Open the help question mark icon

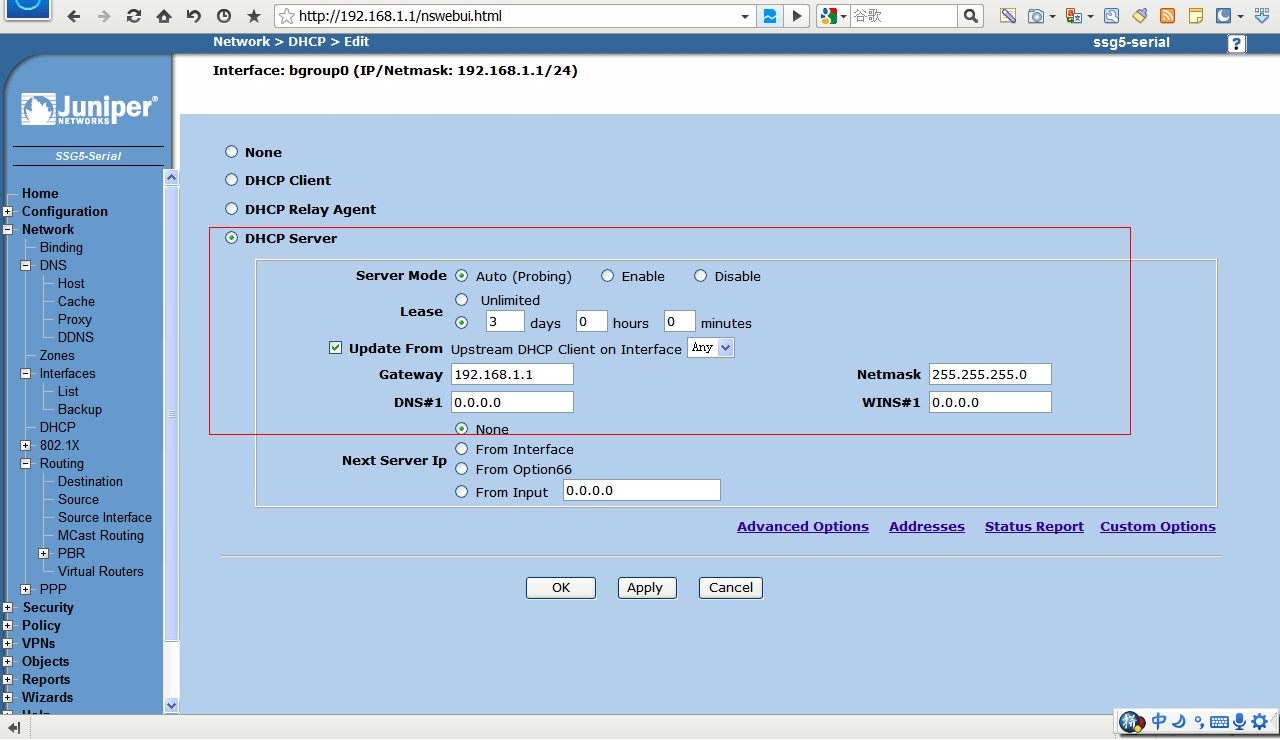(x=1237, y=43)
